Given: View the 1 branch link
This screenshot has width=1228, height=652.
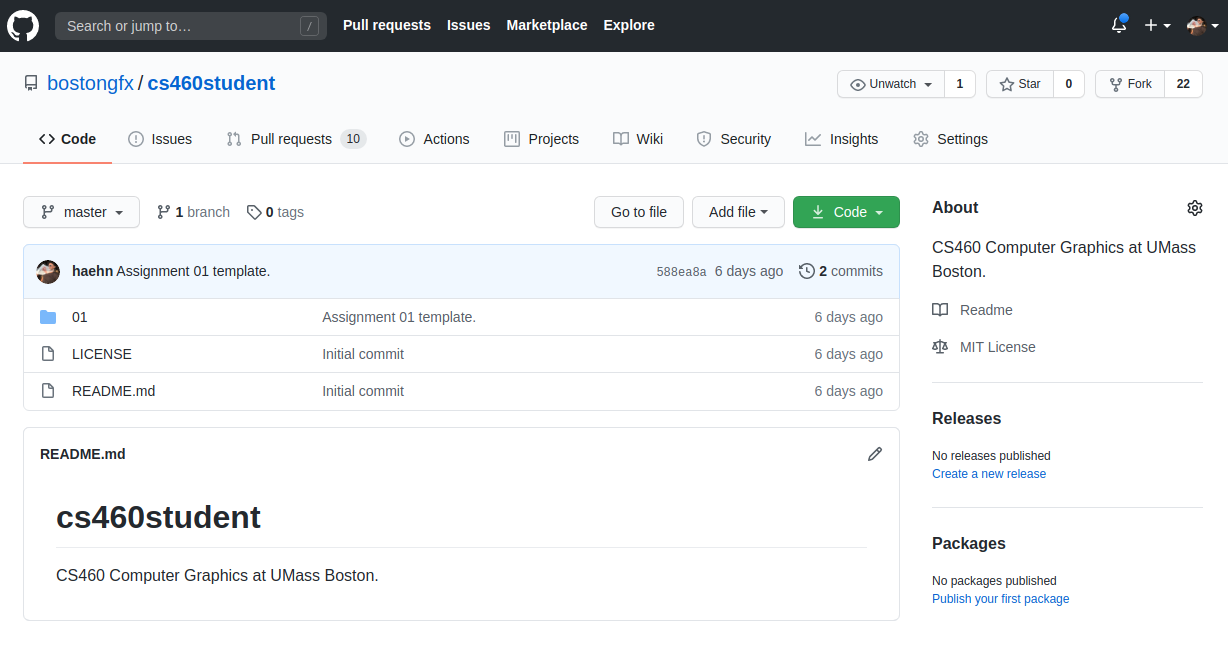Looking at the screenshot, I should 194,212.
